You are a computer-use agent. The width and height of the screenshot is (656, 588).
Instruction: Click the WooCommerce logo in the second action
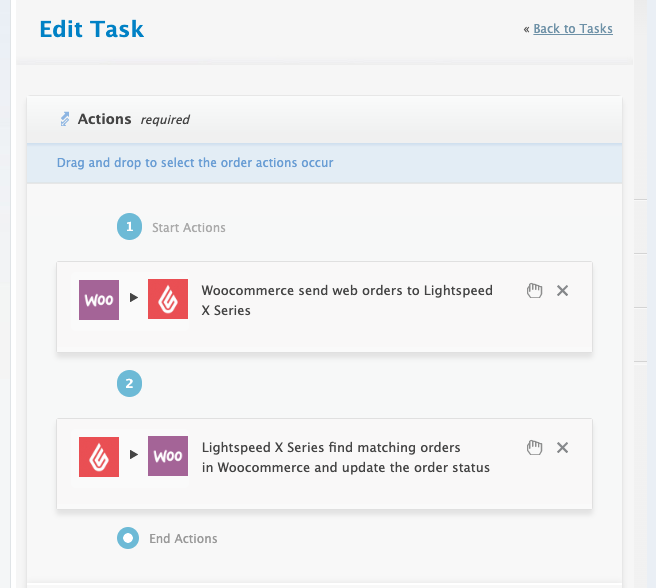[168, 457]
